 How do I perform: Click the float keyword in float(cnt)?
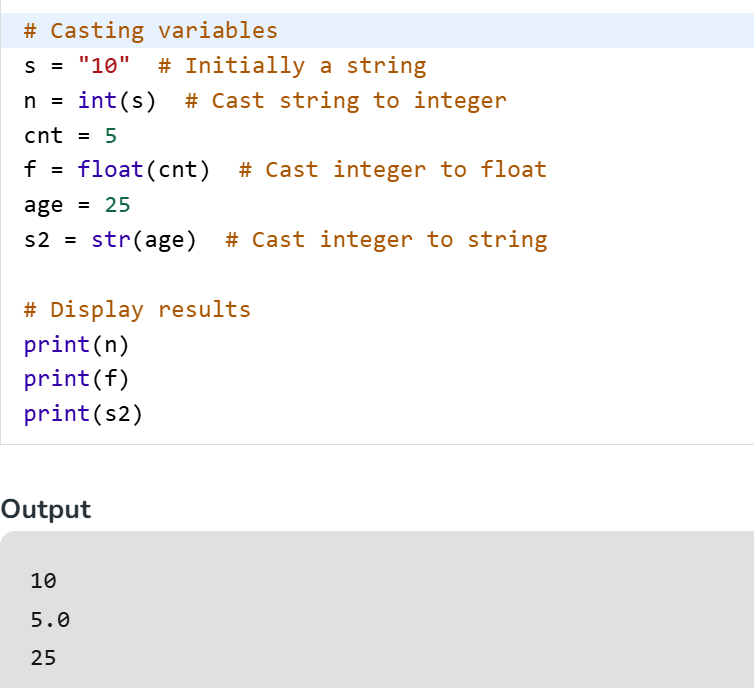[111, 170]
